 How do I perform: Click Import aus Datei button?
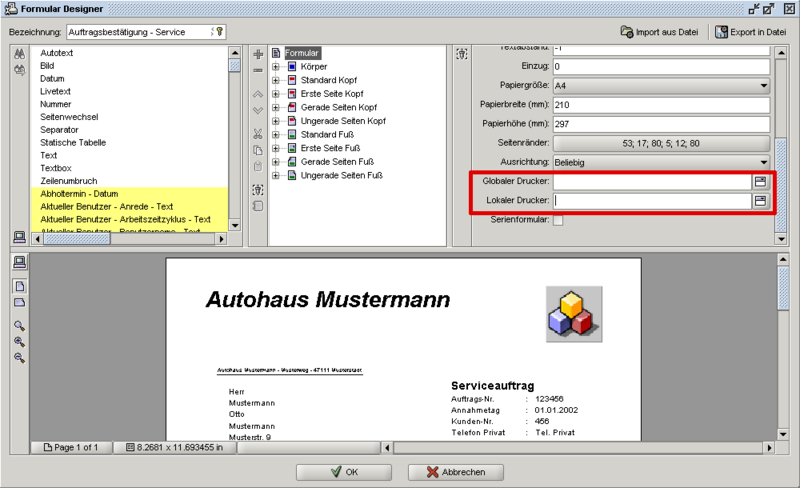(658, 32)
